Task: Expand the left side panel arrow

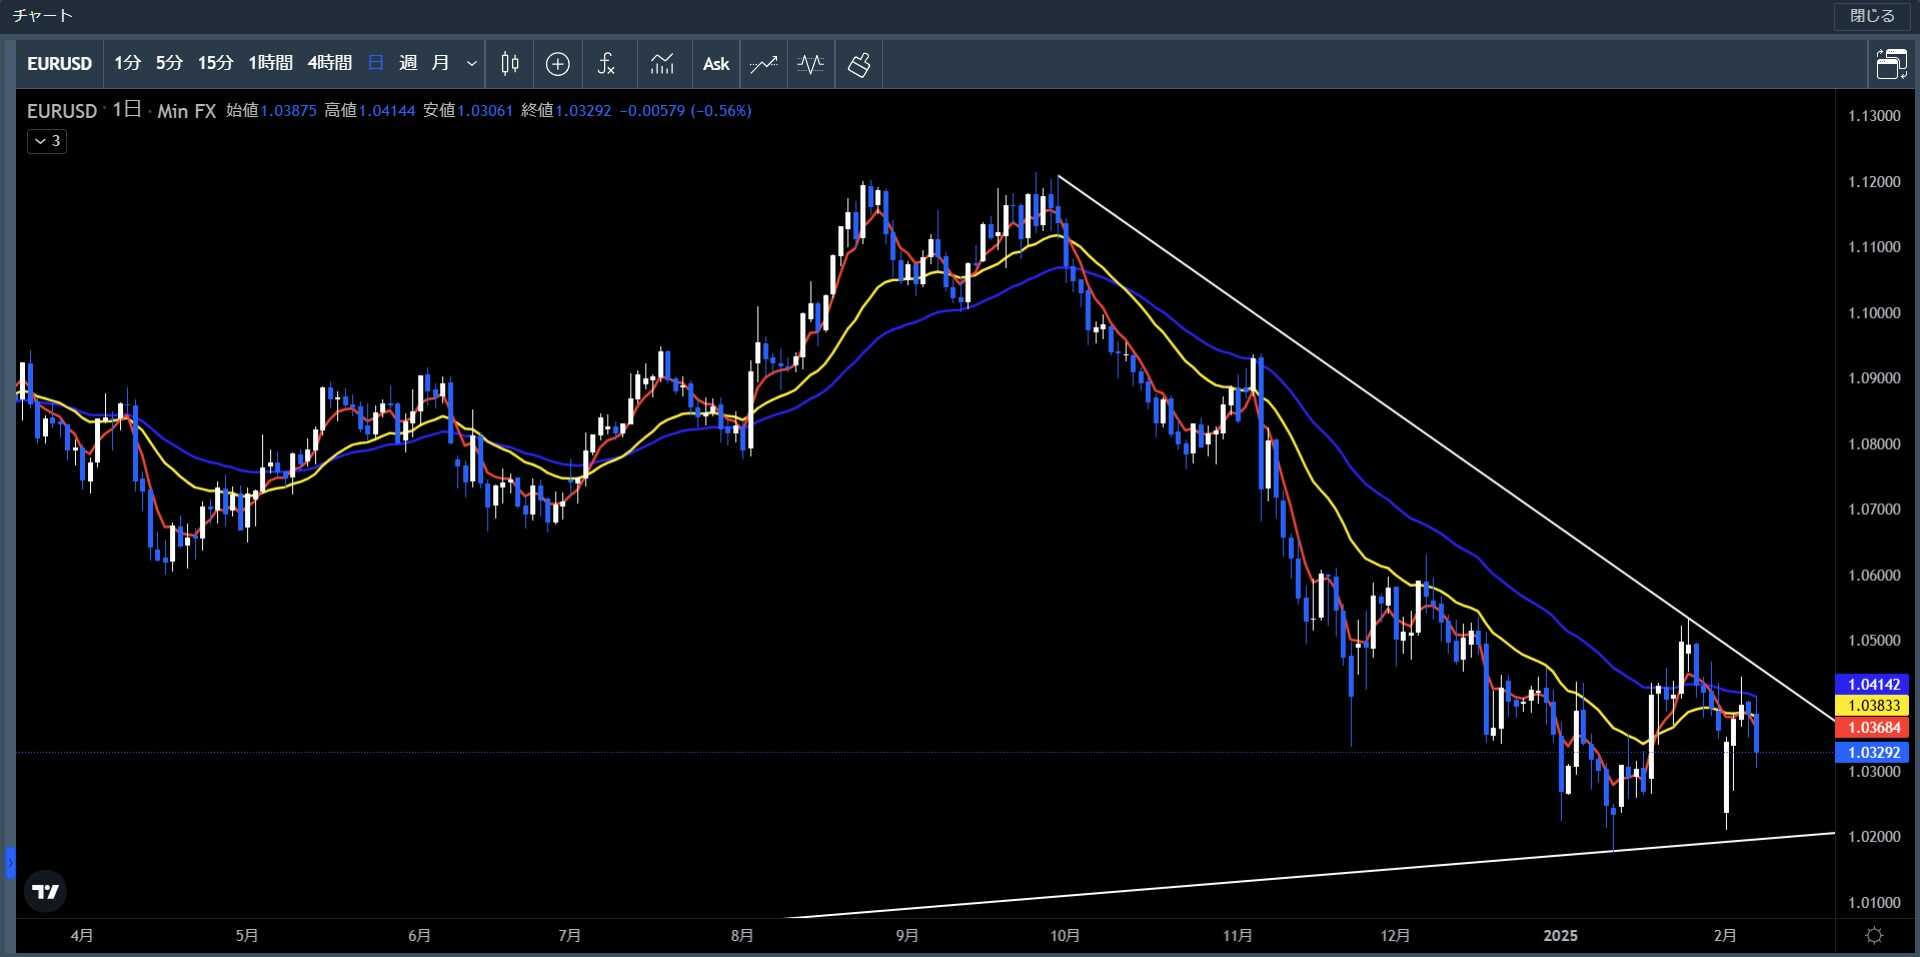Action: [x=10, y=862]
